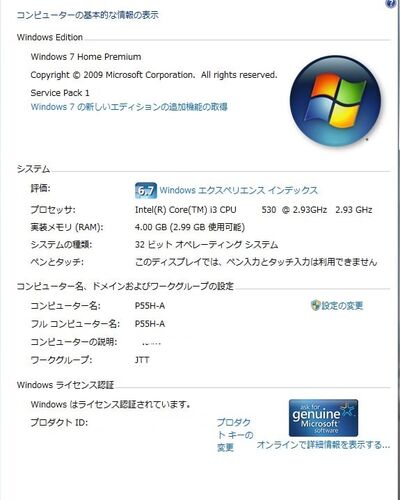The height and width of the screenshot is (500, 400).
Task: Click the Windows 7 Home Premium text
Action: (86, 57)
